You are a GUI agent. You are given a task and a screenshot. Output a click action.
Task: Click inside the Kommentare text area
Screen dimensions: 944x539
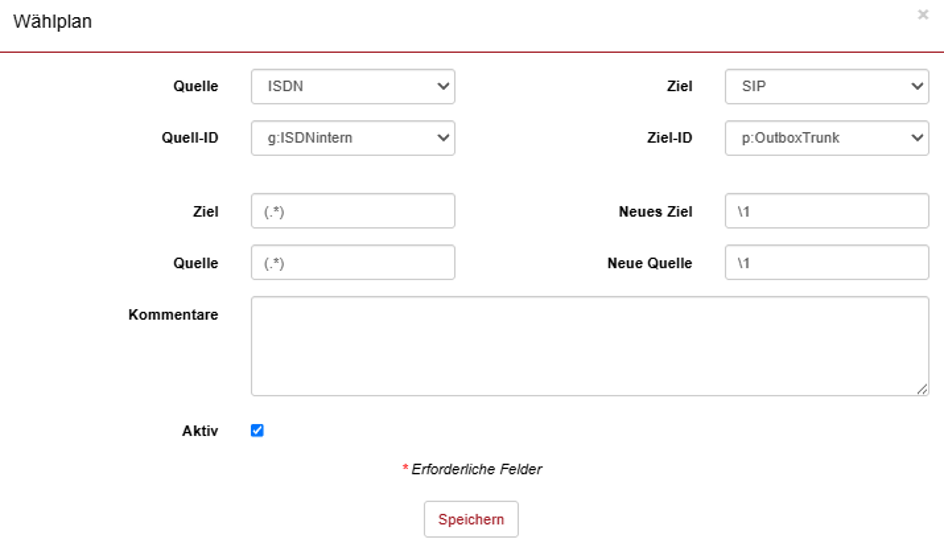pyautogui.click(x=590, y=346)
